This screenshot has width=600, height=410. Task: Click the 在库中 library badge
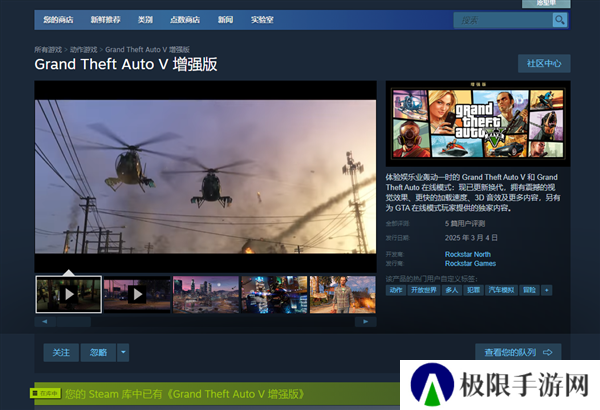point(46,393)
